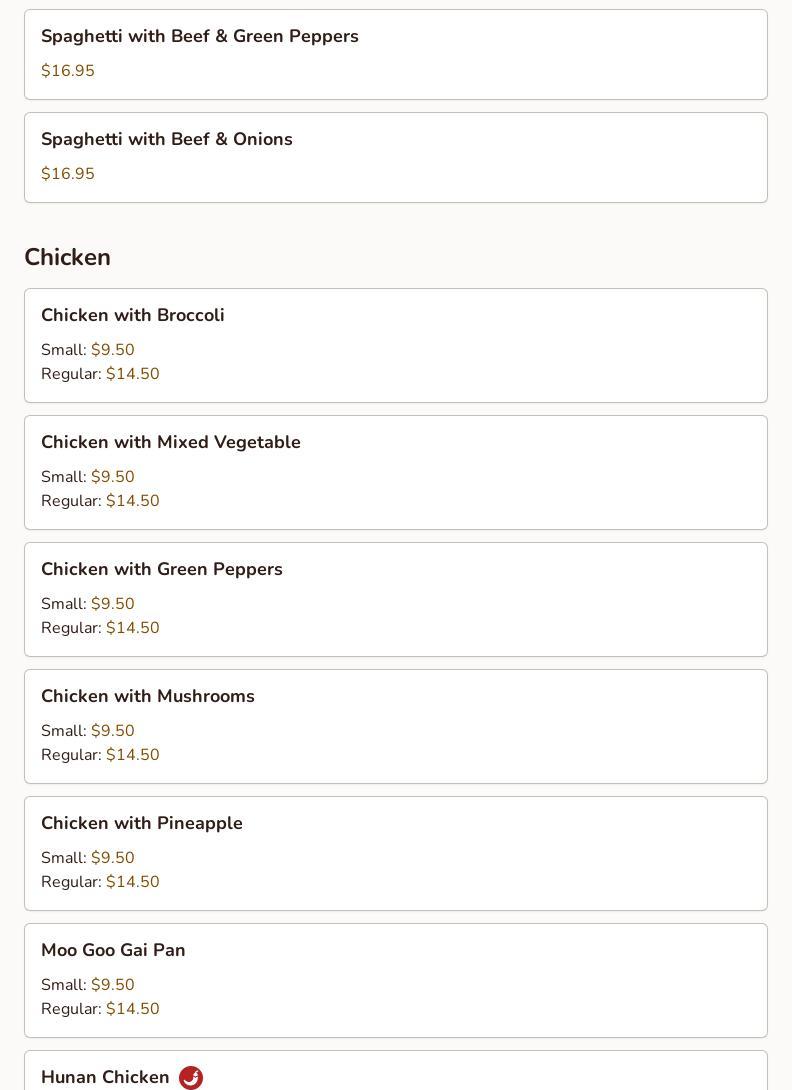792x1090 pixels.
Task: Open the Hunan Chicken menu item title
Action: 105,1077
